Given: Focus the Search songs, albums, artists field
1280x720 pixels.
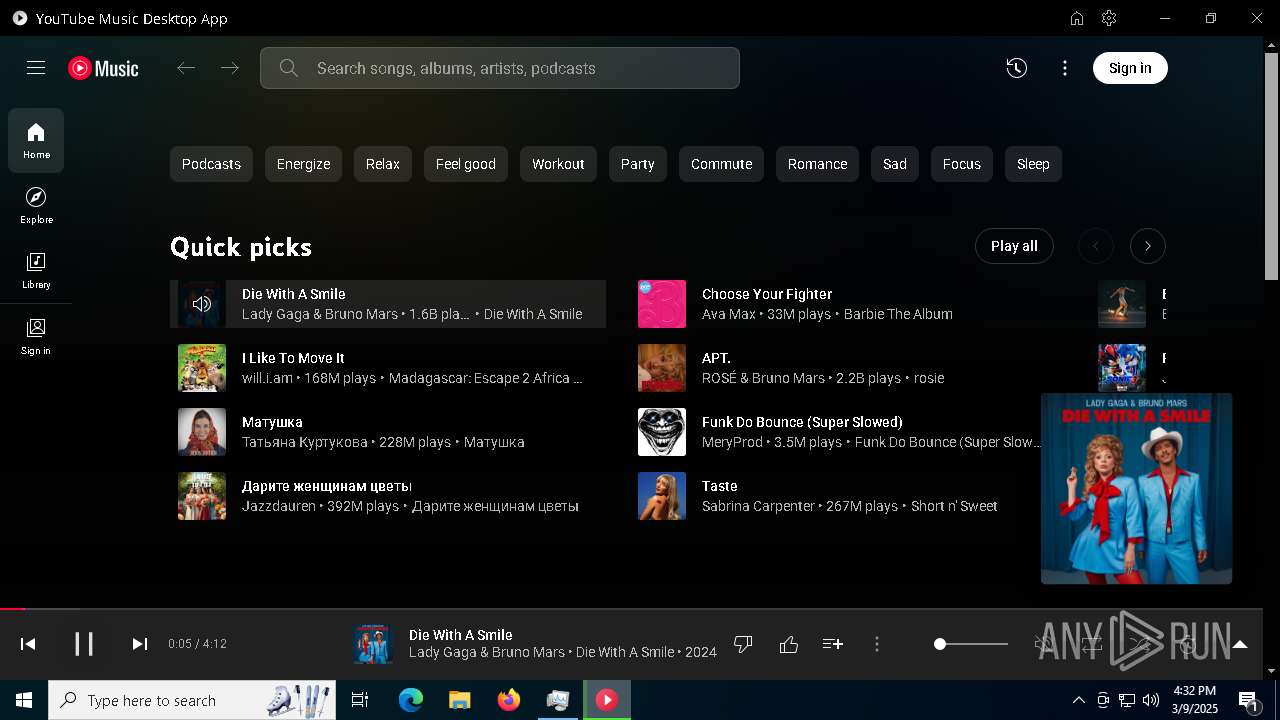Looking at the screenshot, I should [500, 68].
